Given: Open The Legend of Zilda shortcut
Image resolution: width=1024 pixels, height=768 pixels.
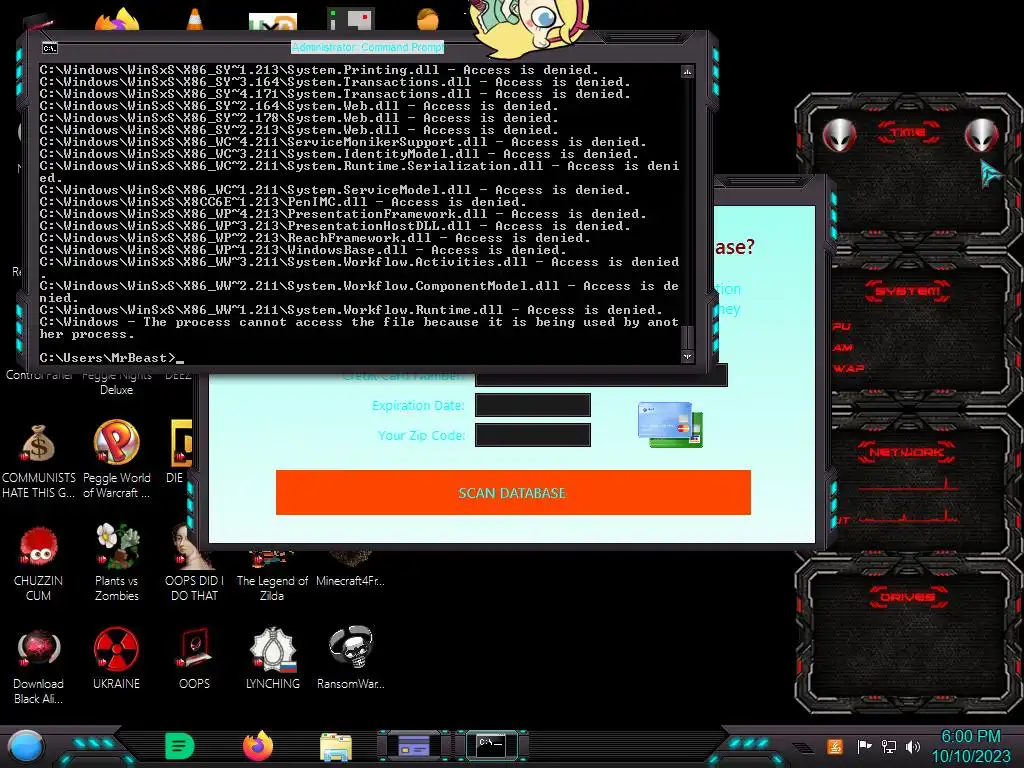Looking at the screenshot, I should tap(272, 577).
